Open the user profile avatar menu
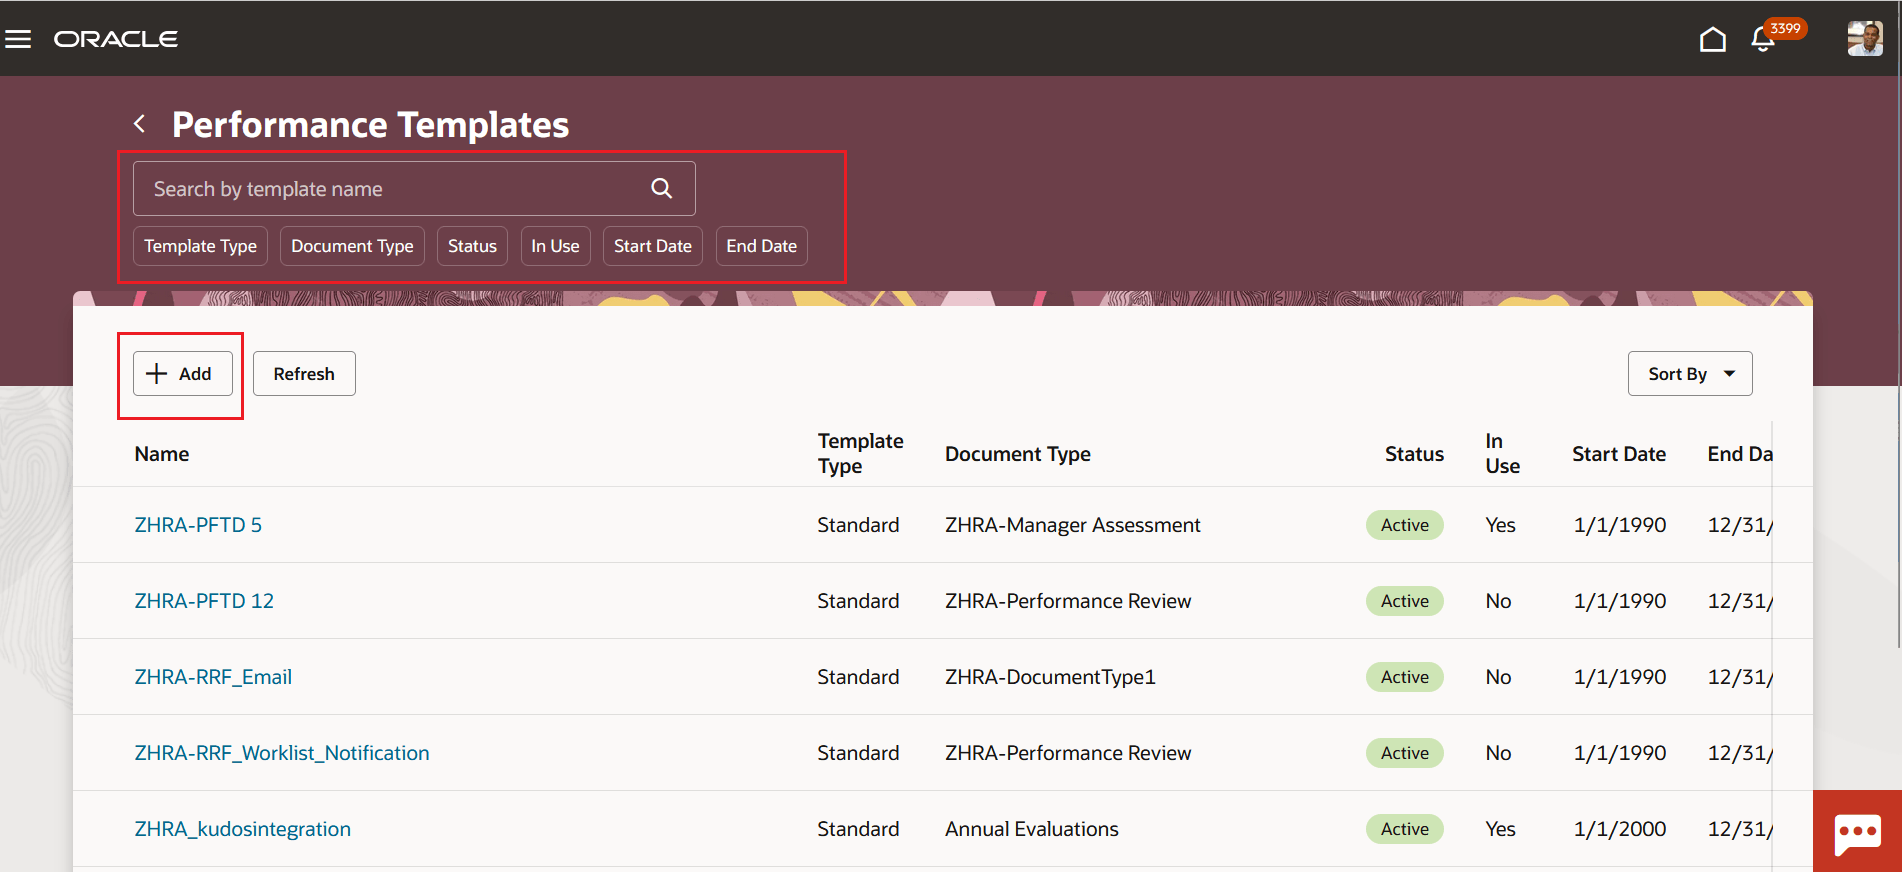This screenshot has height=872, width=1902. point(1864,39)
